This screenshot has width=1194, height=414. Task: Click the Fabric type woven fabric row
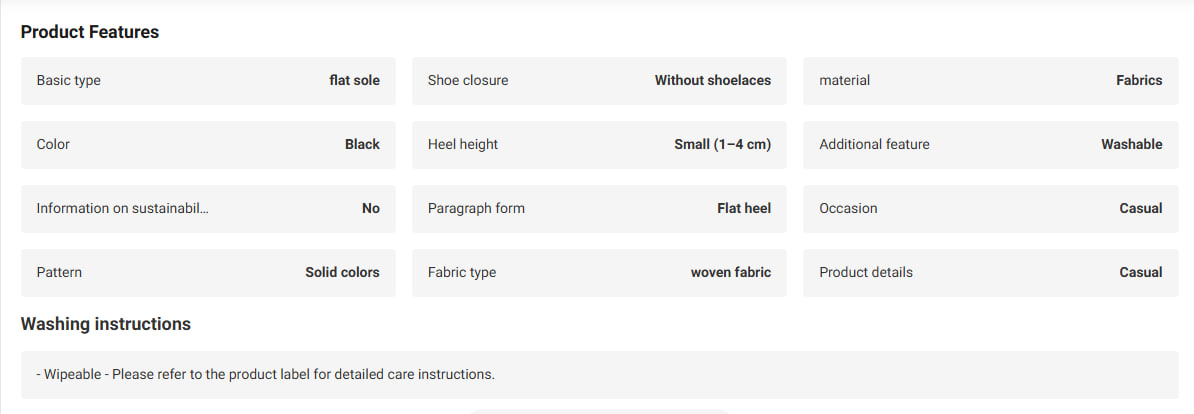tap(599, 272)
